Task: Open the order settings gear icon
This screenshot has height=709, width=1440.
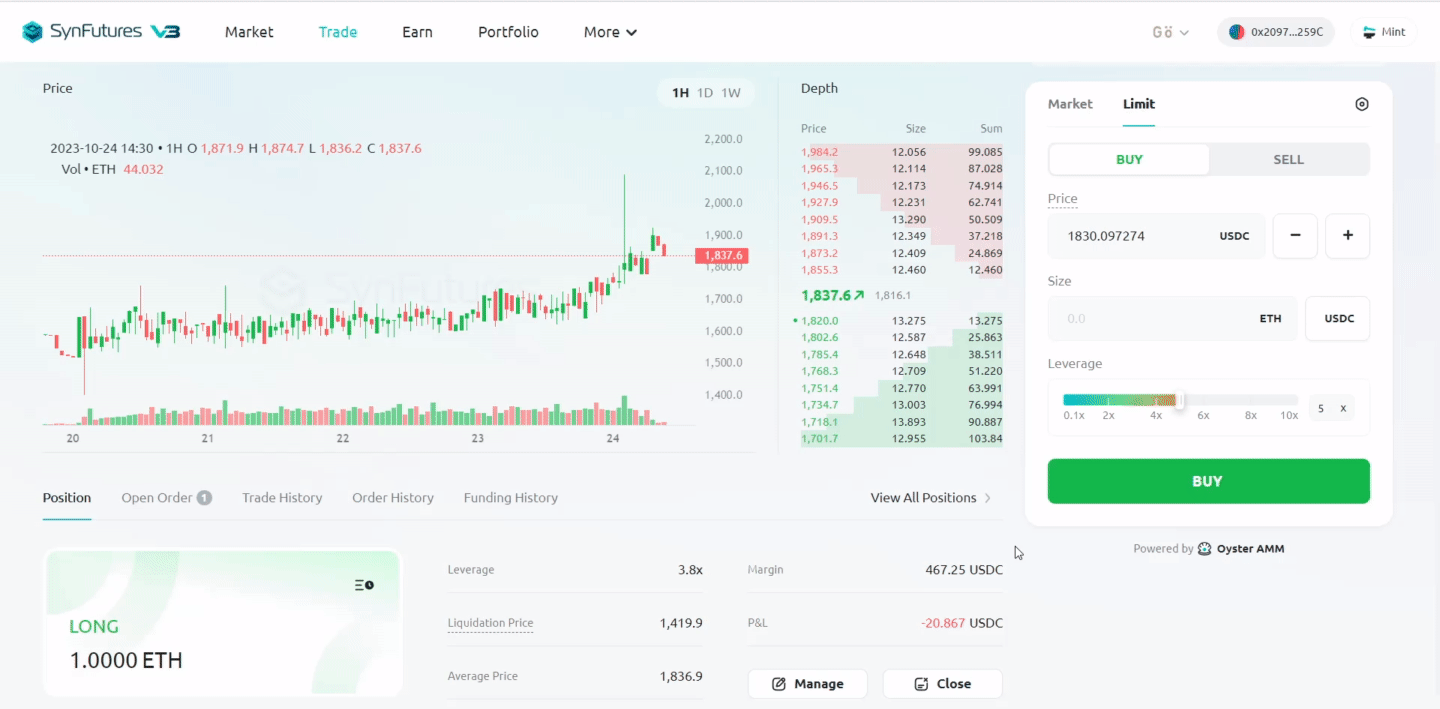Action: [1361, 104]
